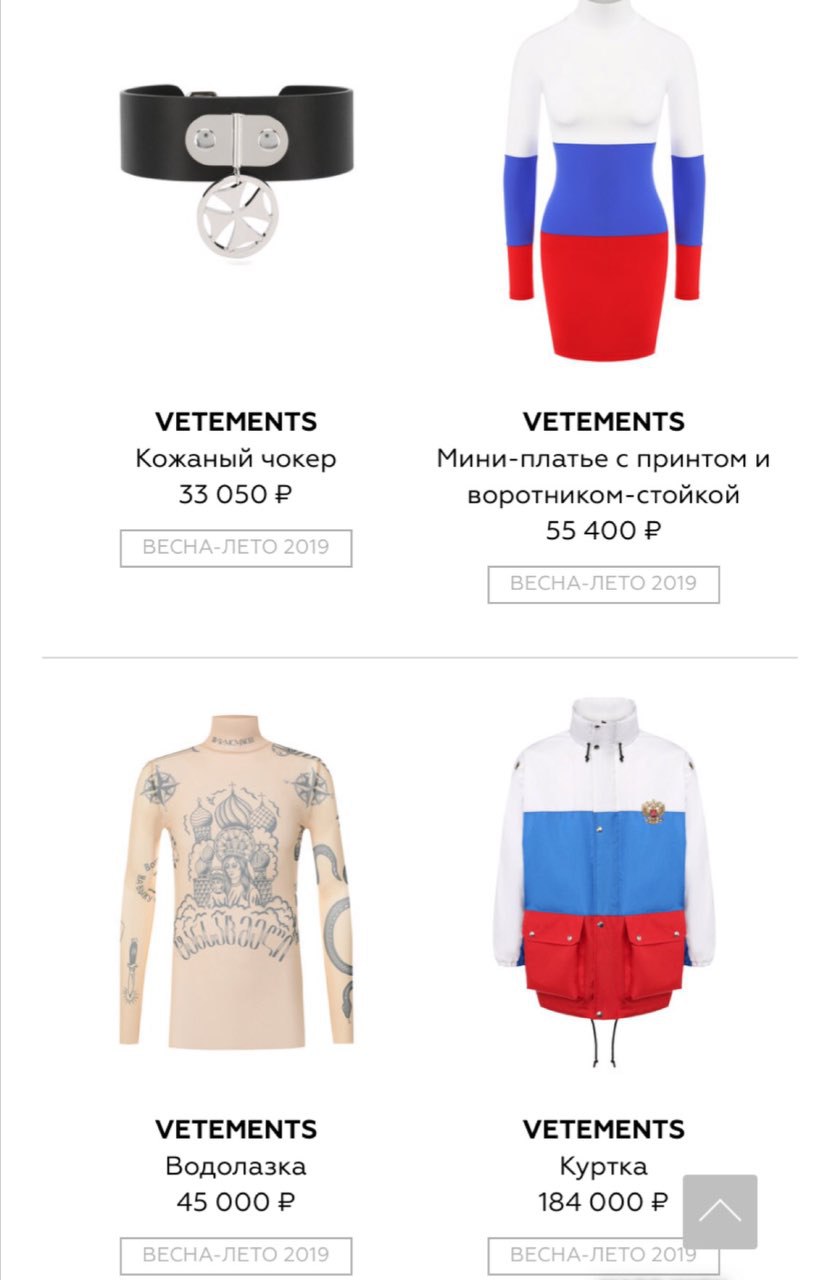Open the Куртка product title
Image resolution: width=819 pixels, height=1280 pixels.
[603, 1166]
